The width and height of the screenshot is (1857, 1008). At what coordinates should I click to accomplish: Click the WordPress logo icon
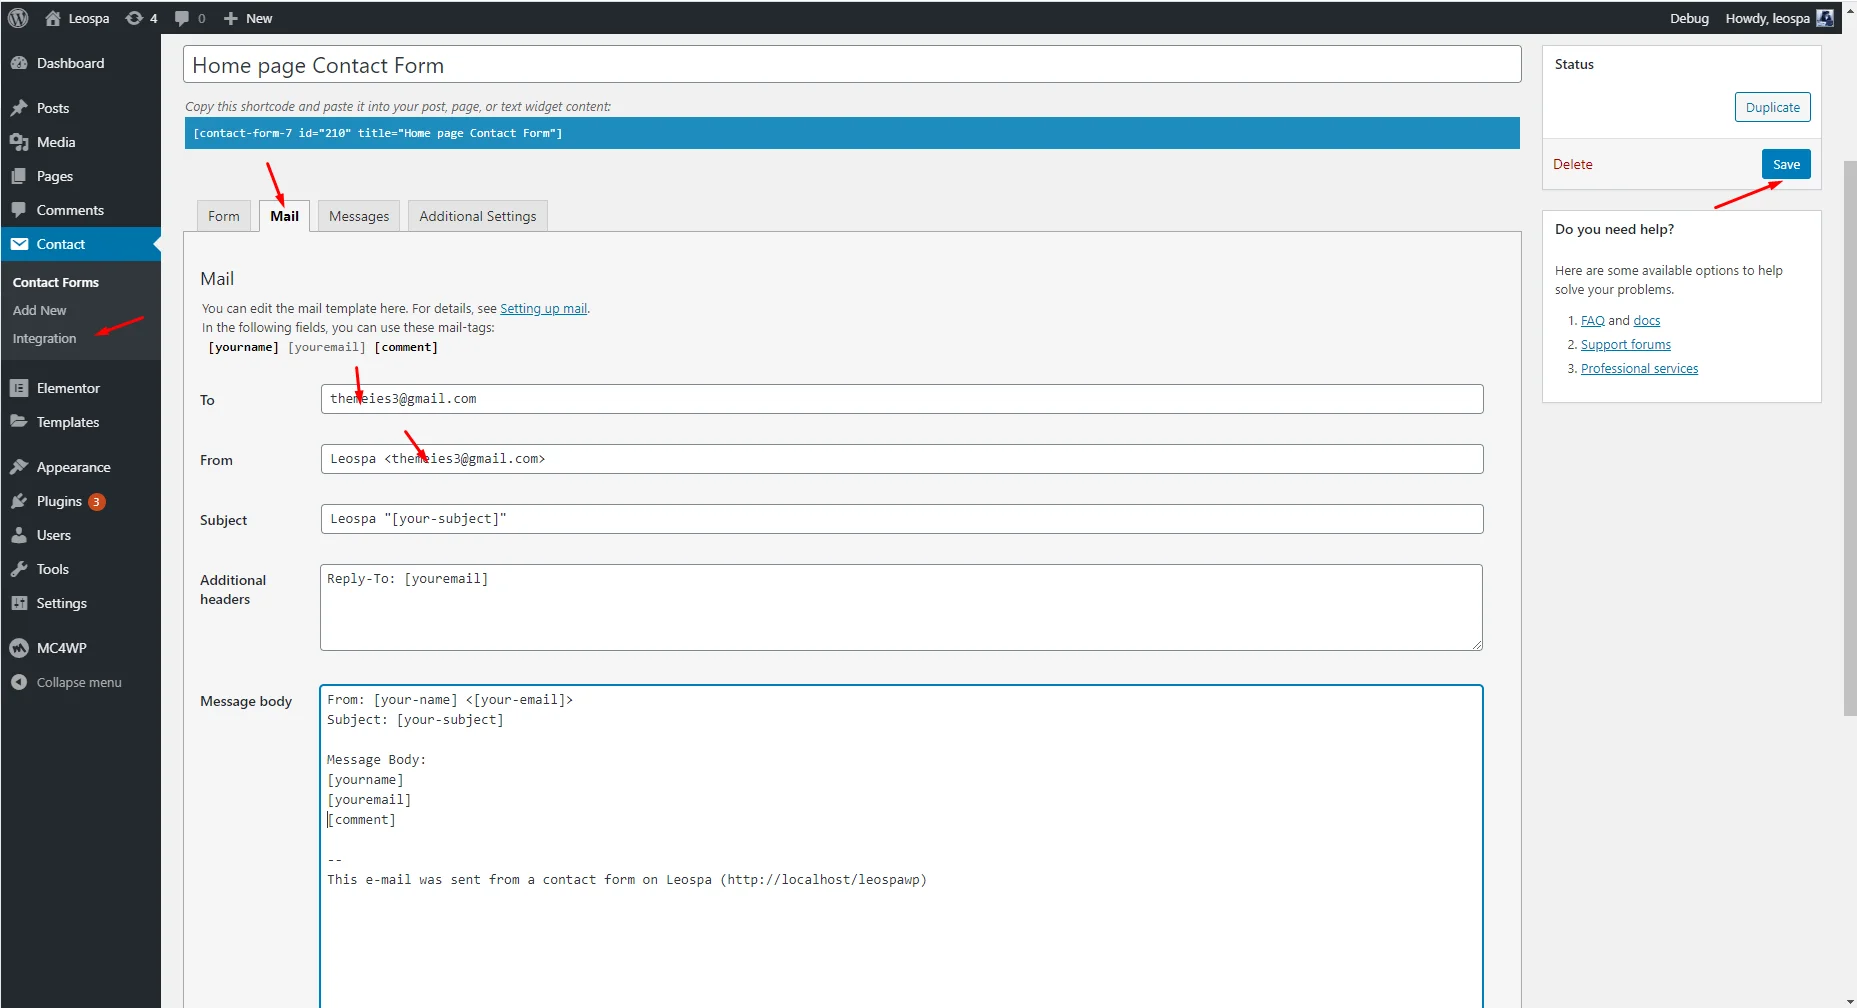(18, 18)
